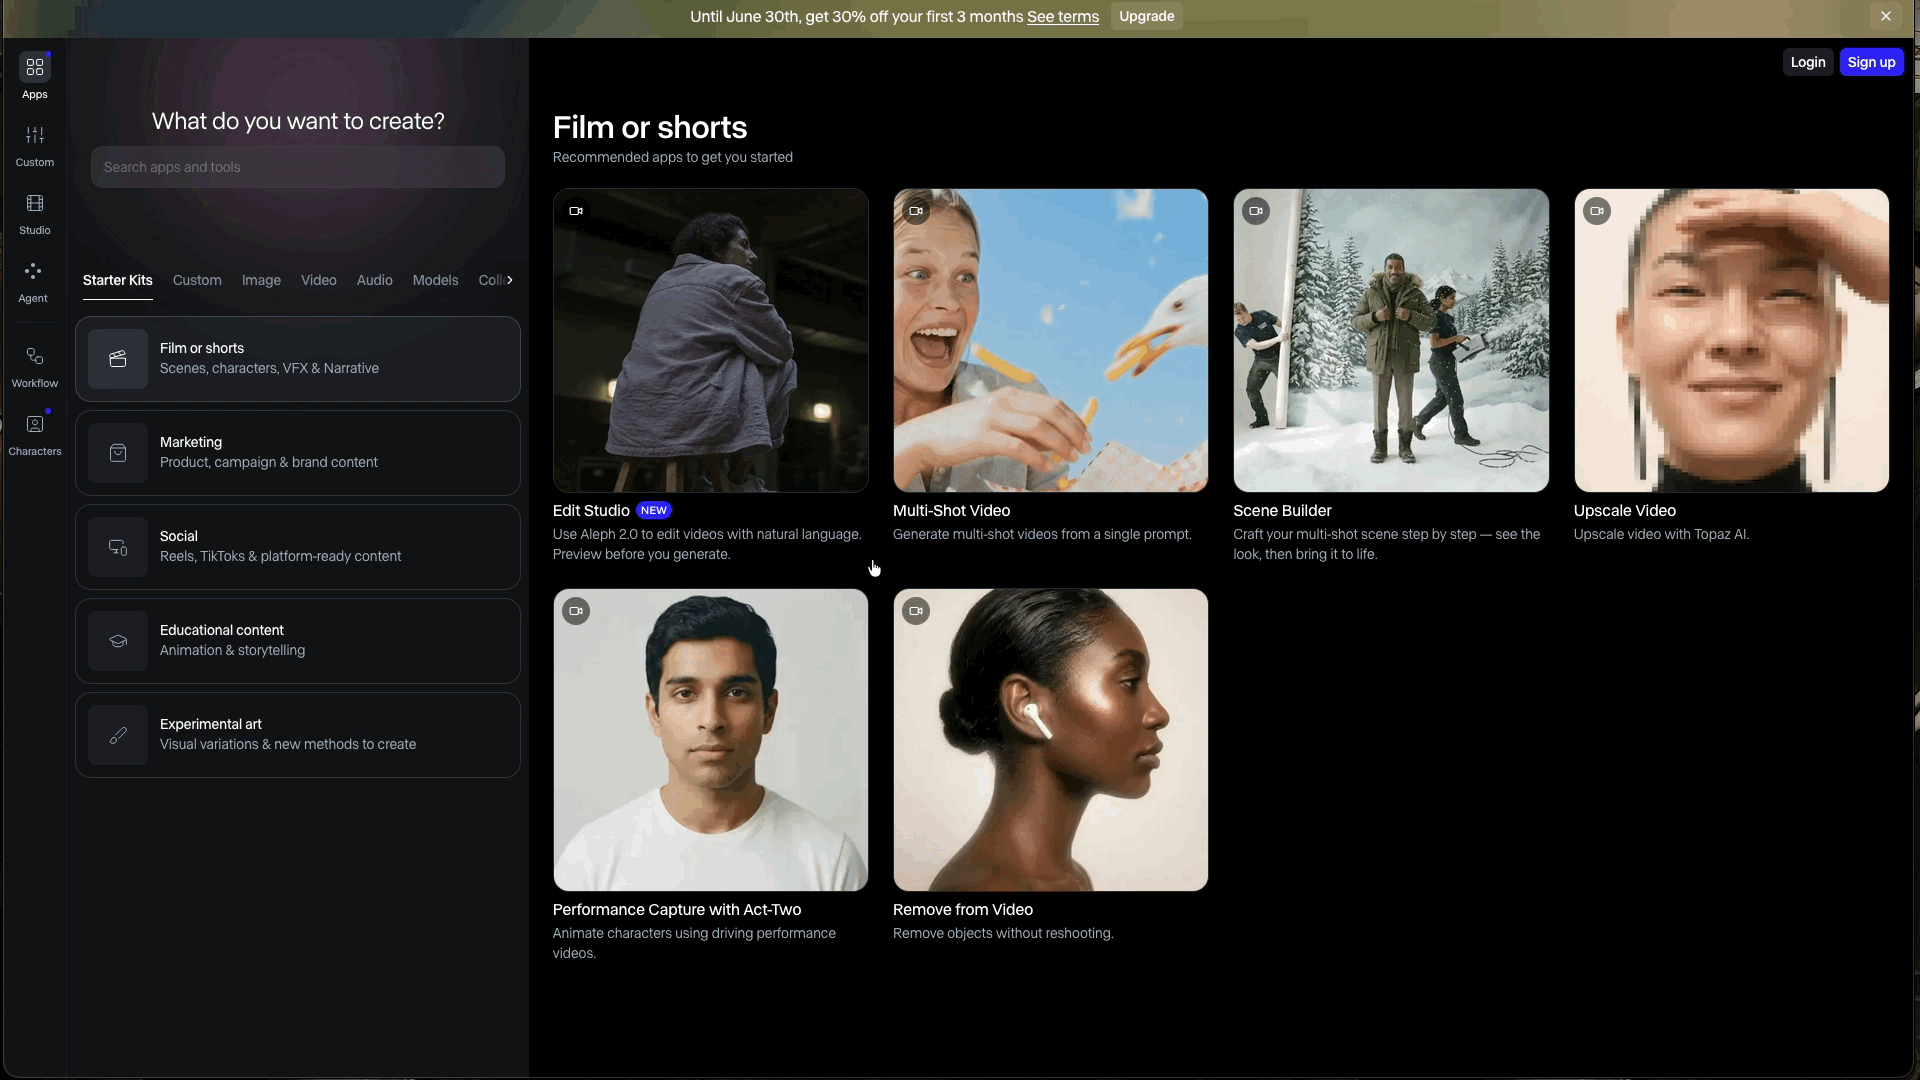Open the Studio film sidebar icon

(35, 203)
